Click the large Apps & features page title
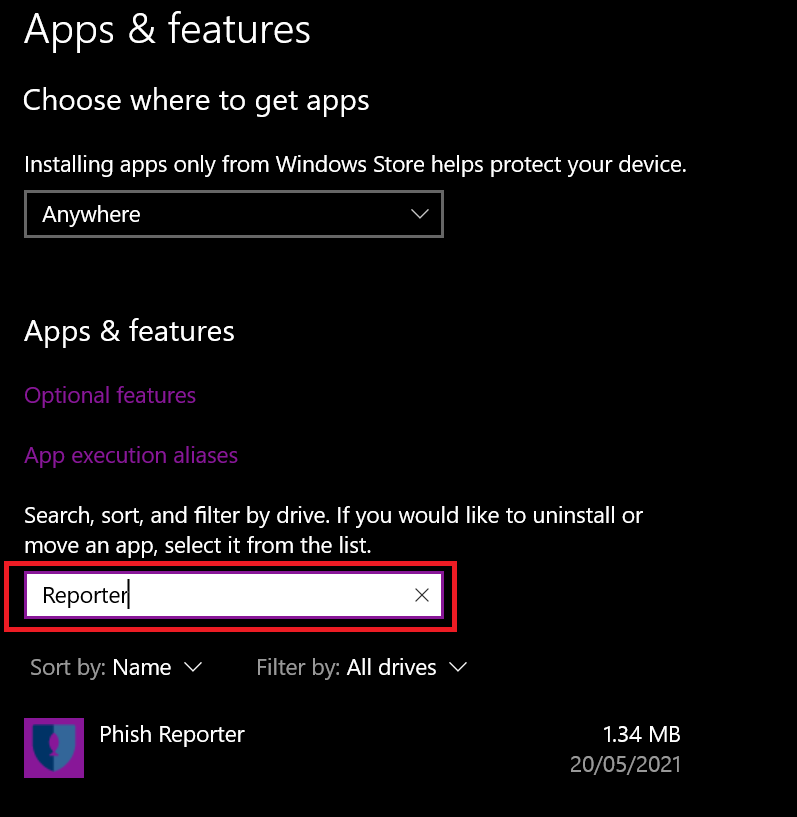 [x=167, y=30]
